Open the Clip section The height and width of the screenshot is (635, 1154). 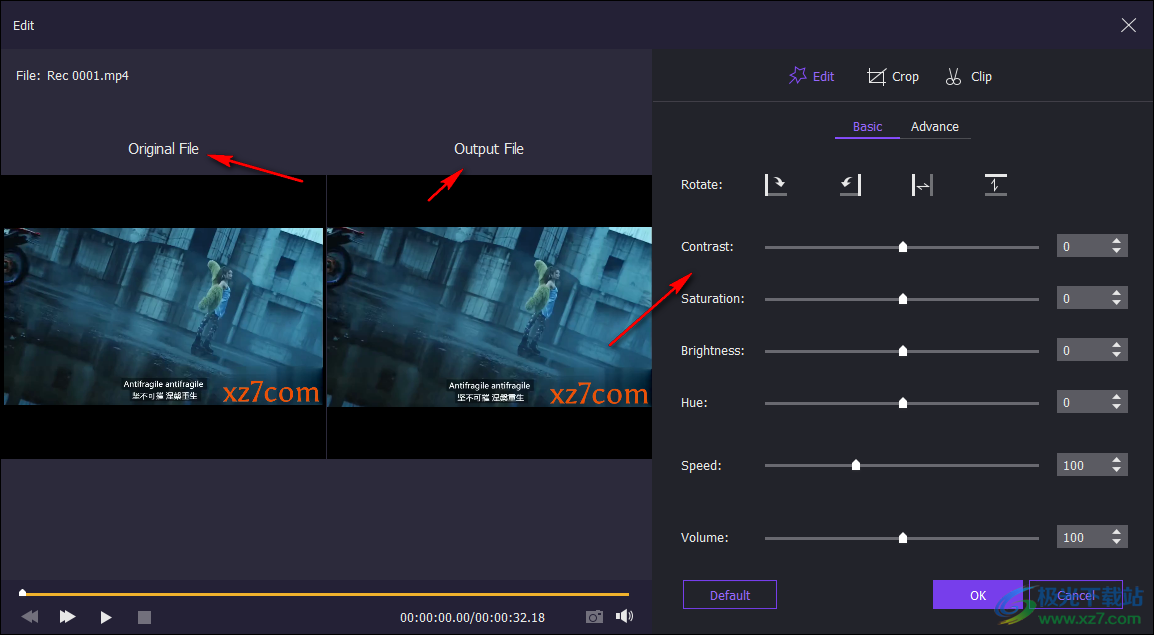[969, 77]
